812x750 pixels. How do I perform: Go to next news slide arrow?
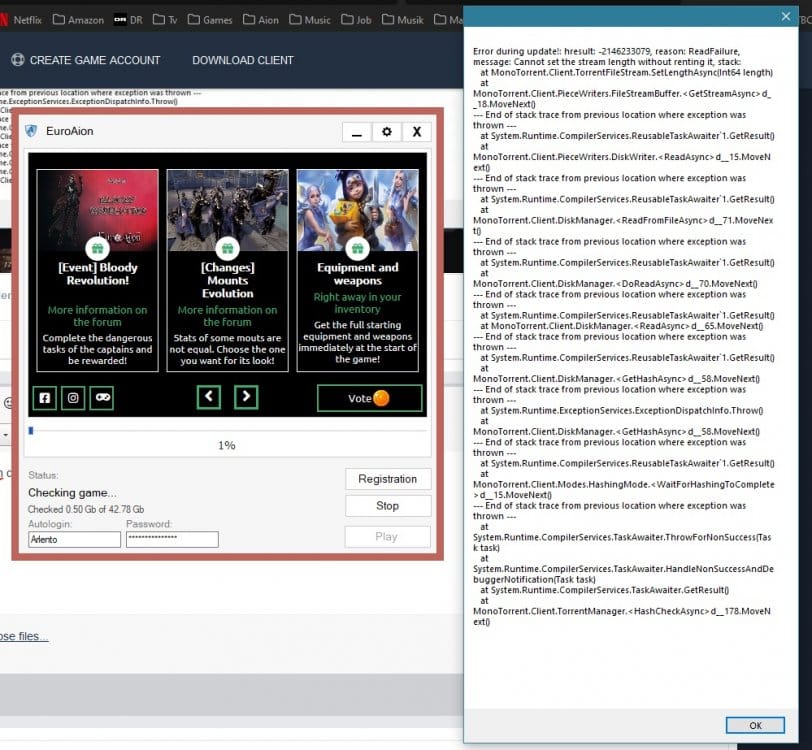coord(246,398)
